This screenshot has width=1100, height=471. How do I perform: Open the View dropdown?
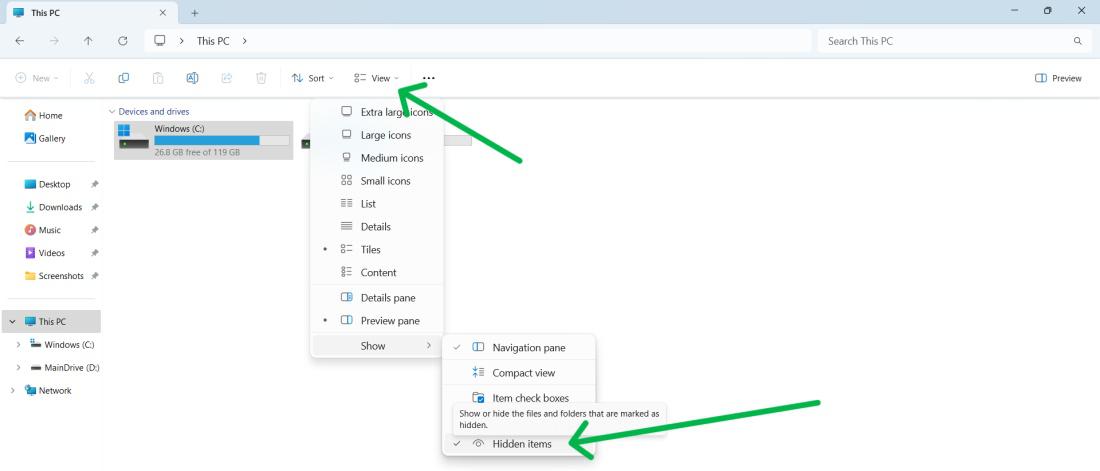click(x=377, y=78)
